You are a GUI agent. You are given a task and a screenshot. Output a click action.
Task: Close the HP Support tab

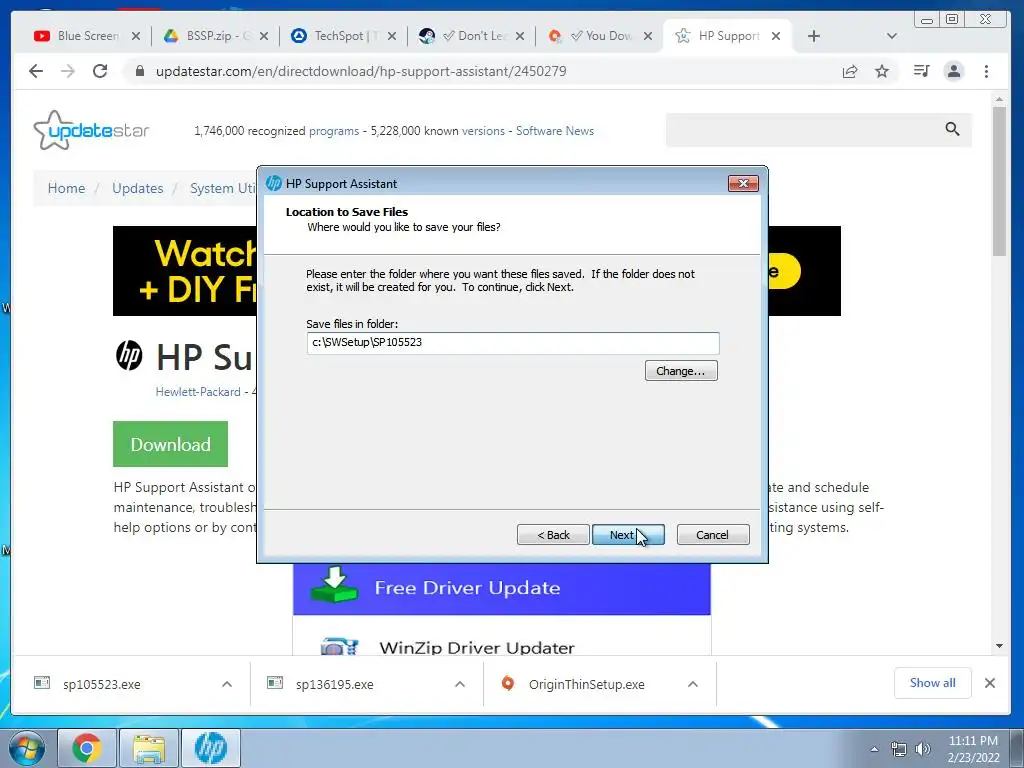pos(776,36)
